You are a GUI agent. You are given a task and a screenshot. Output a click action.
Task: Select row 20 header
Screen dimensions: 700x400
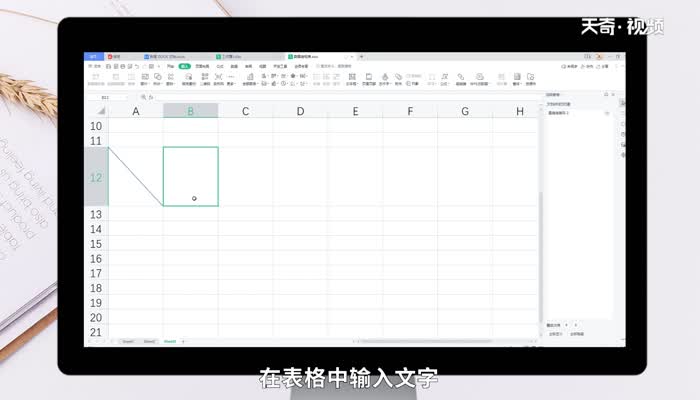tap(96, 317)
